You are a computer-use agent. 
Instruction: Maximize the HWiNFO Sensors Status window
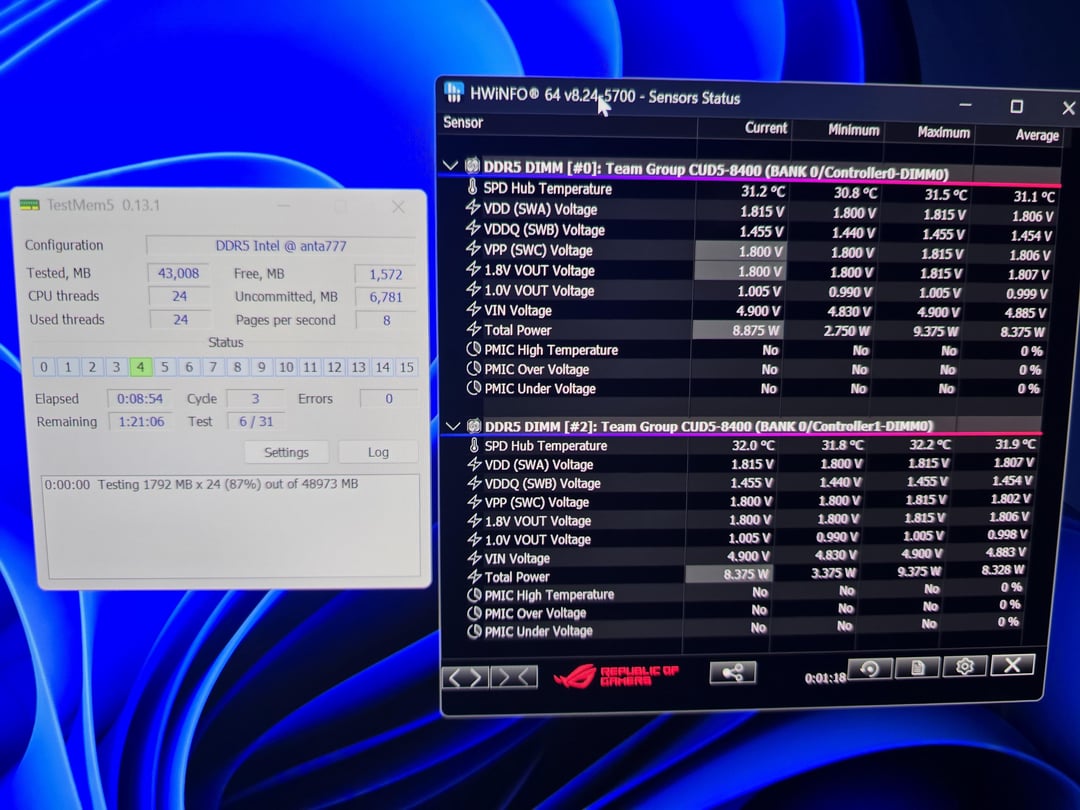point(1016,106)
